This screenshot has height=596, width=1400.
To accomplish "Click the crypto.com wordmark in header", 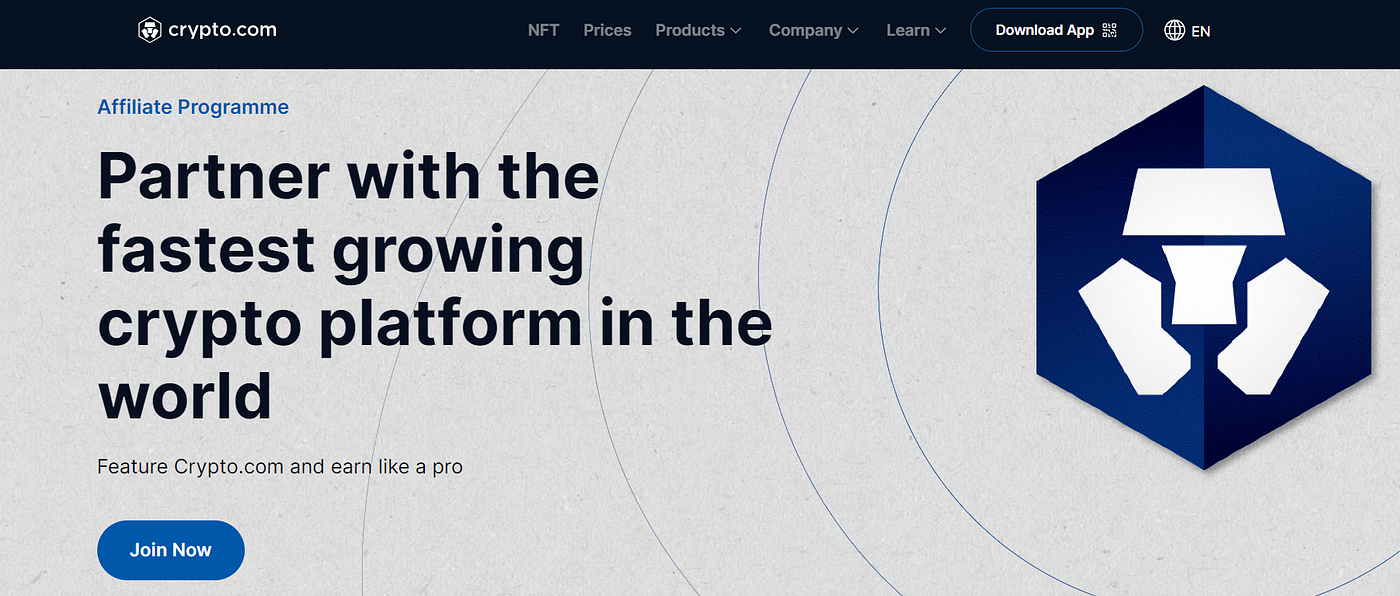I will pyautogui.click(x=222, y=30).
